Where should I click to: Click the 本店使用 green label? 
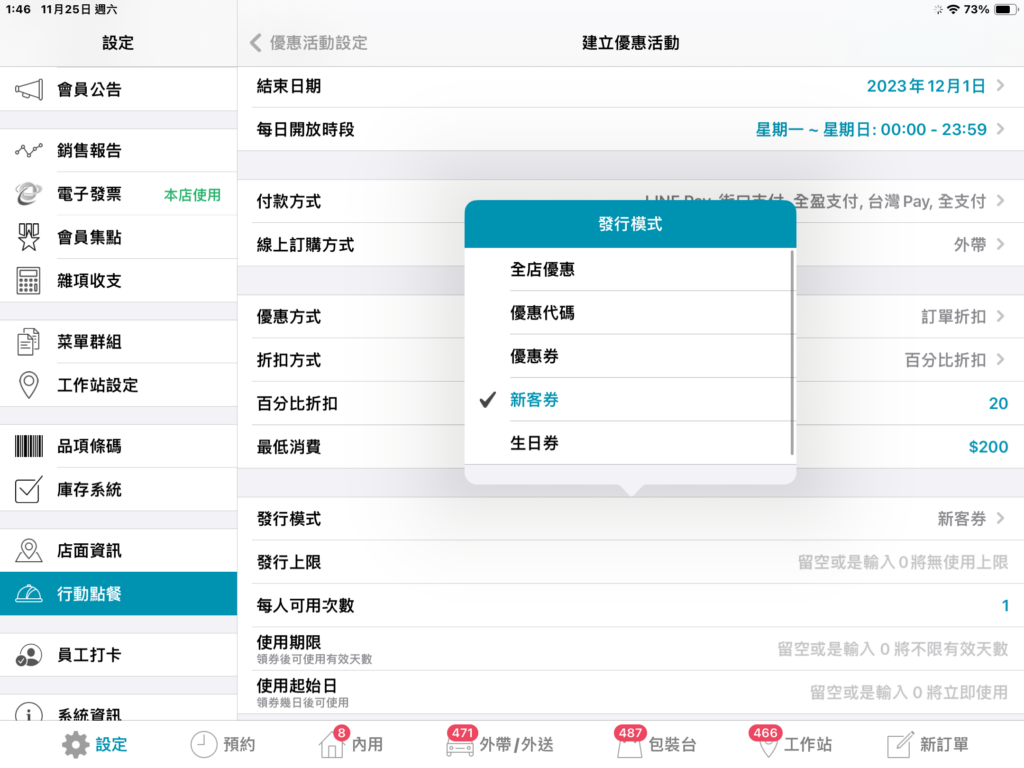(x=192, y=195)
